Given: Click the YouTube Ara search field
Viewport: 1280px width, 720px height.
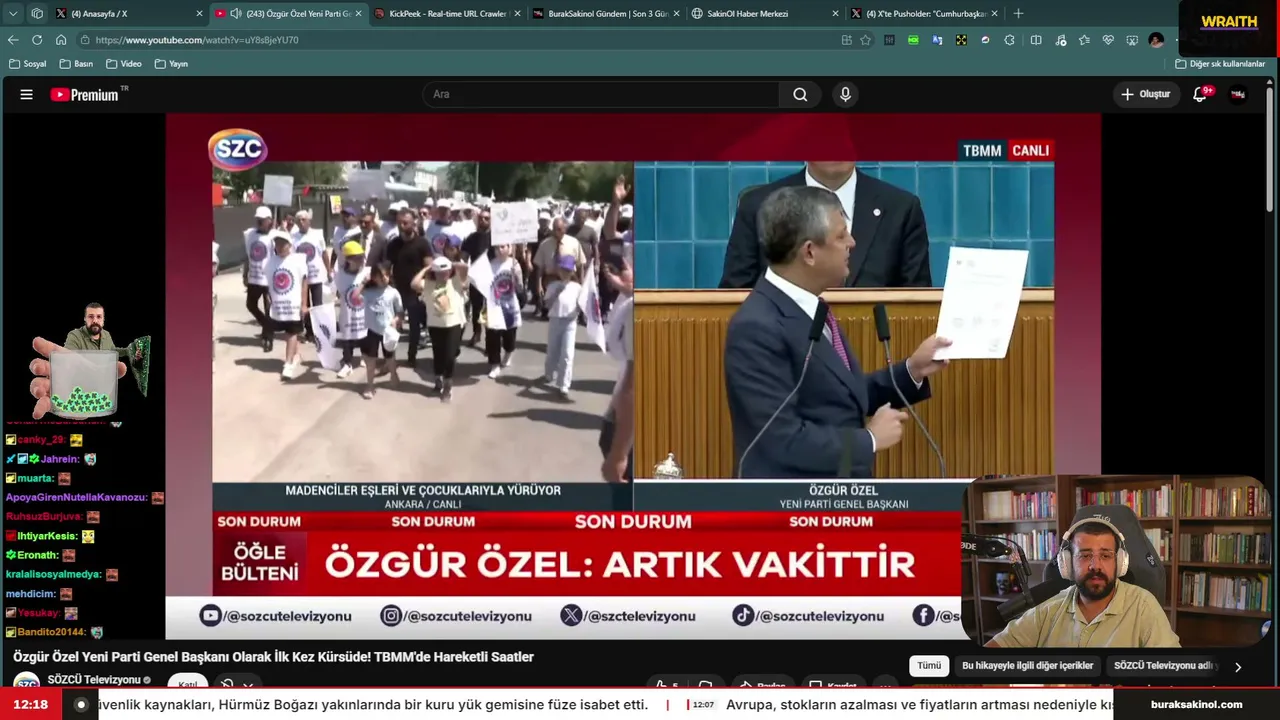Looking at the screenshot, I should [600, 94].
